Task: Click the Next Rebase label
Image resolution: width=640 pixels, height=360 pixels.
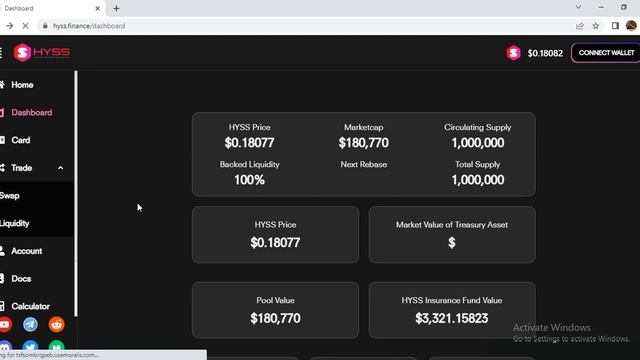Action: point(363,164)
